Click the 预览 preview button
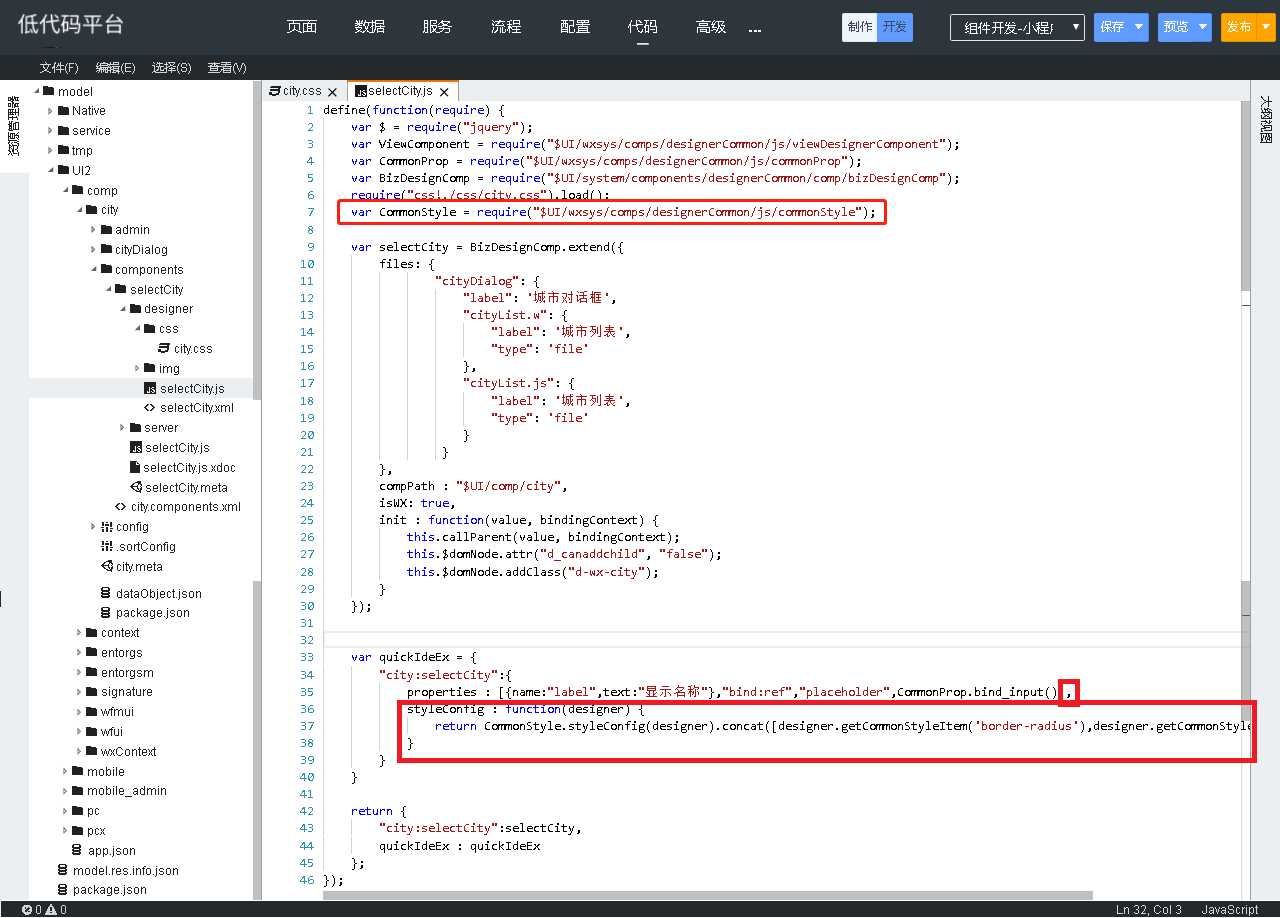The height and width of the screenshot is (918, 1280). tap(1176, 27)
